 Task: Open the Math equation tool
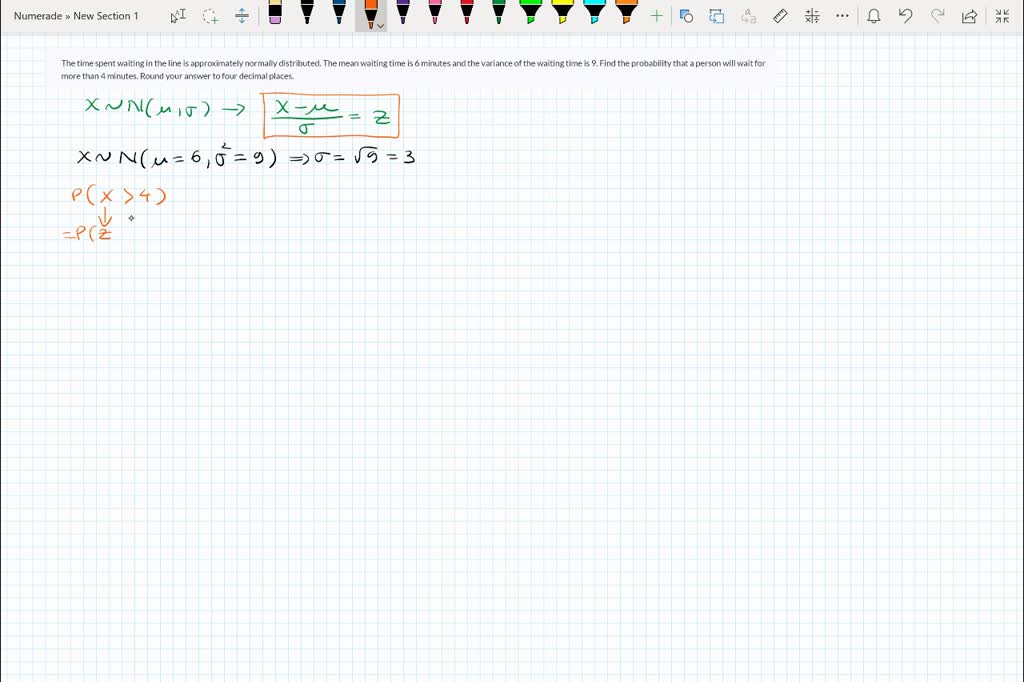(x=812, y=16)
